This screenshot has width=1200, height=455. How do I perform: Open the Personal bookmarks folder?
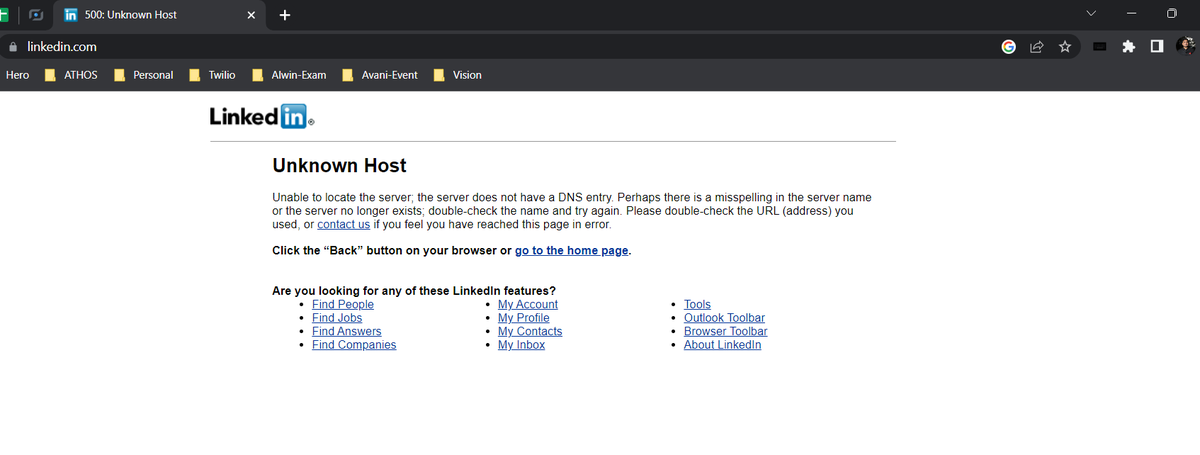click(144, 75)
